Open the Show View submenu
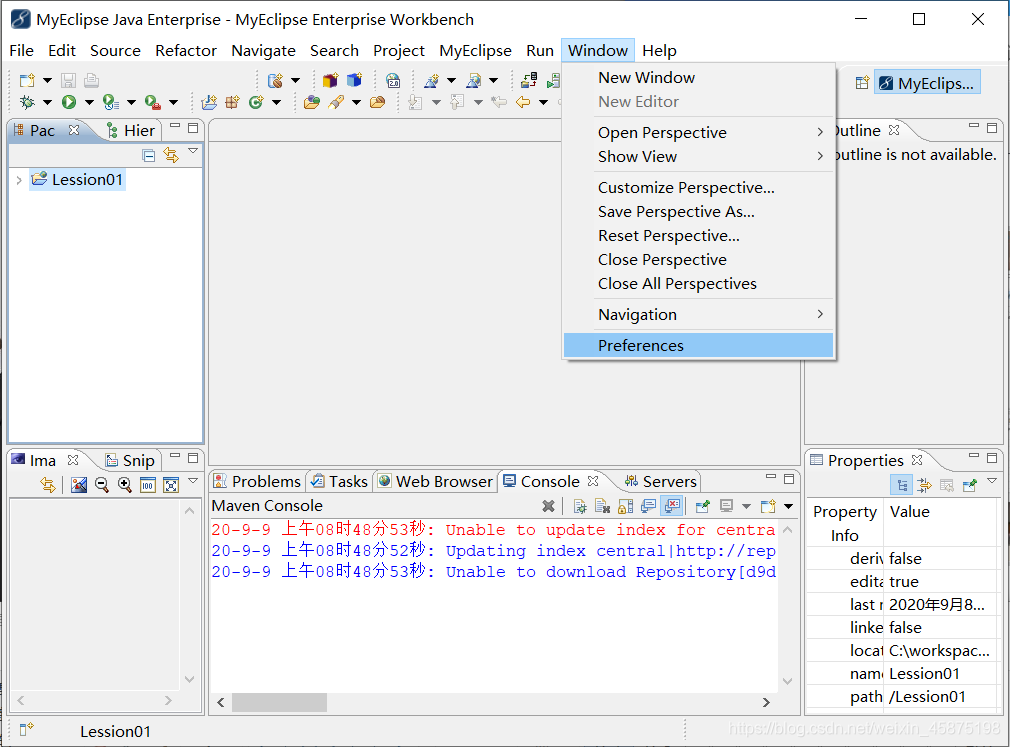 699,156
